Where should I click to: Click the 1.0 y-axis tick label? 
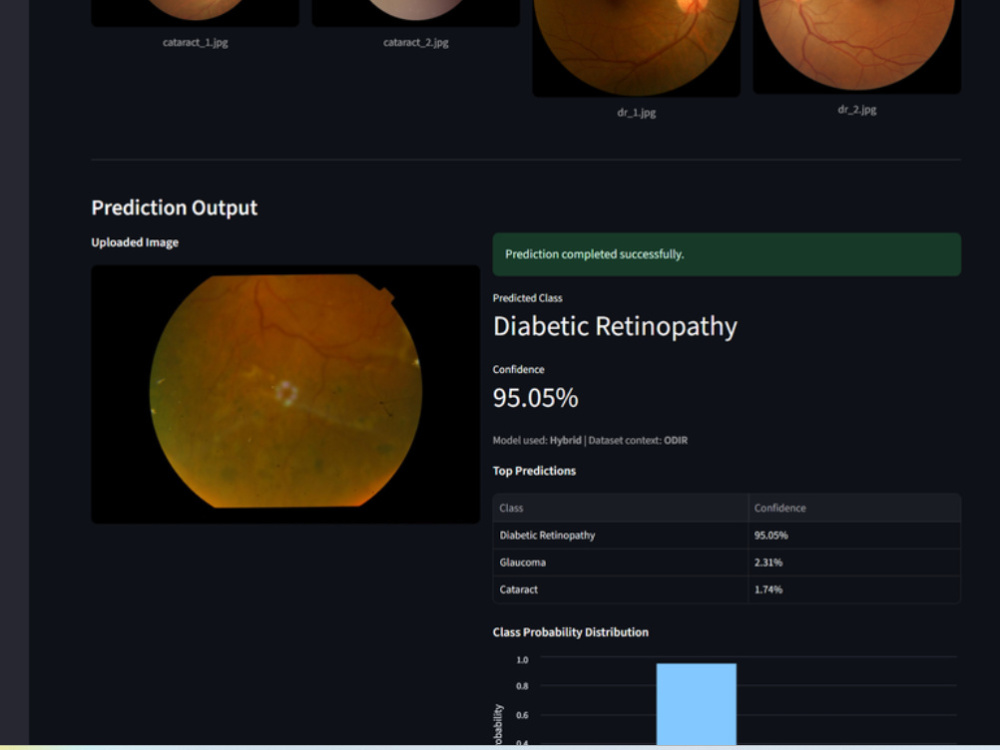(522, 660)
